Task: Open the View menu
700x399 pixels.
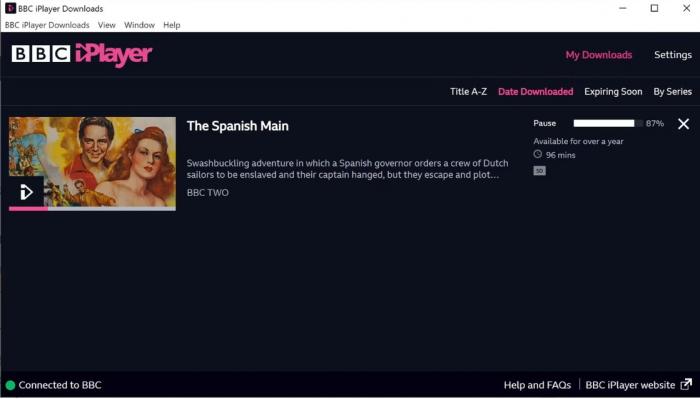Action: [x=107, y=25]
